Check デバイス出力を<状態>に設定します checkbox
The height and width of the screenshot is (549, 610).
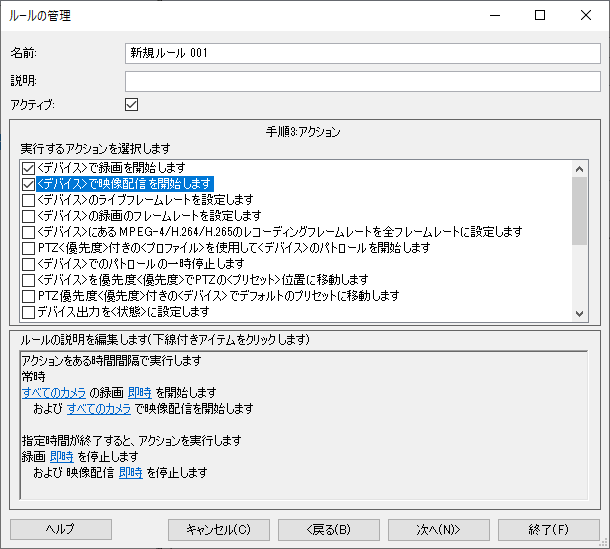click(x=28, y=312)
